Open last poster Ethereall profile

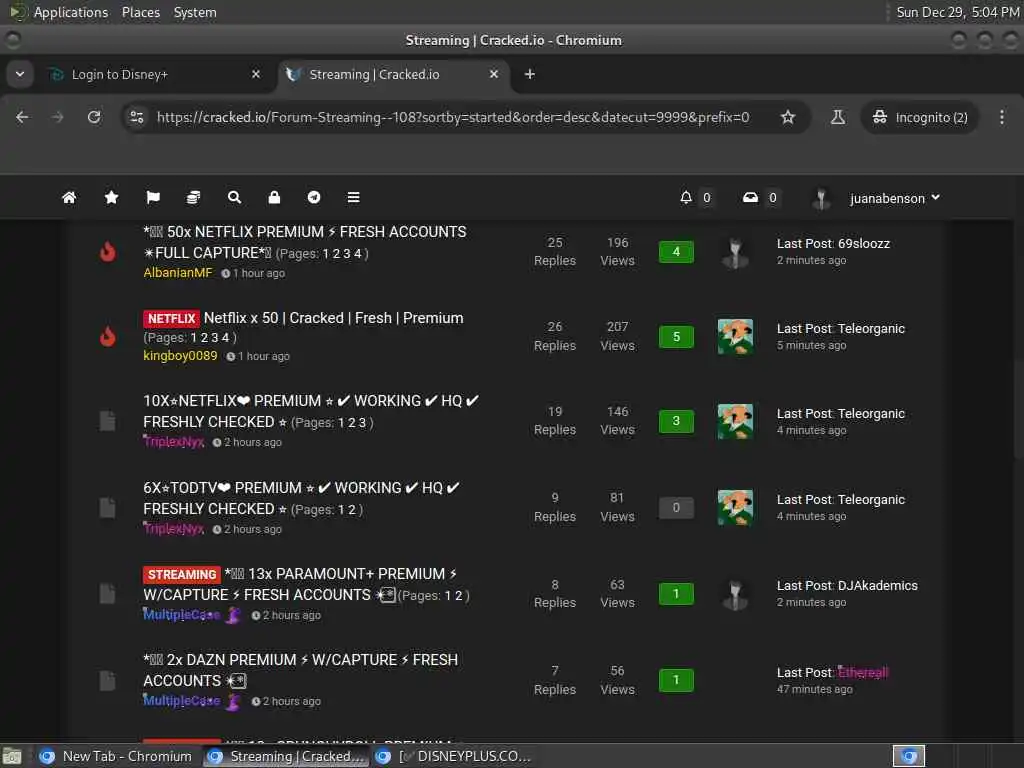[x=863, y=672]
